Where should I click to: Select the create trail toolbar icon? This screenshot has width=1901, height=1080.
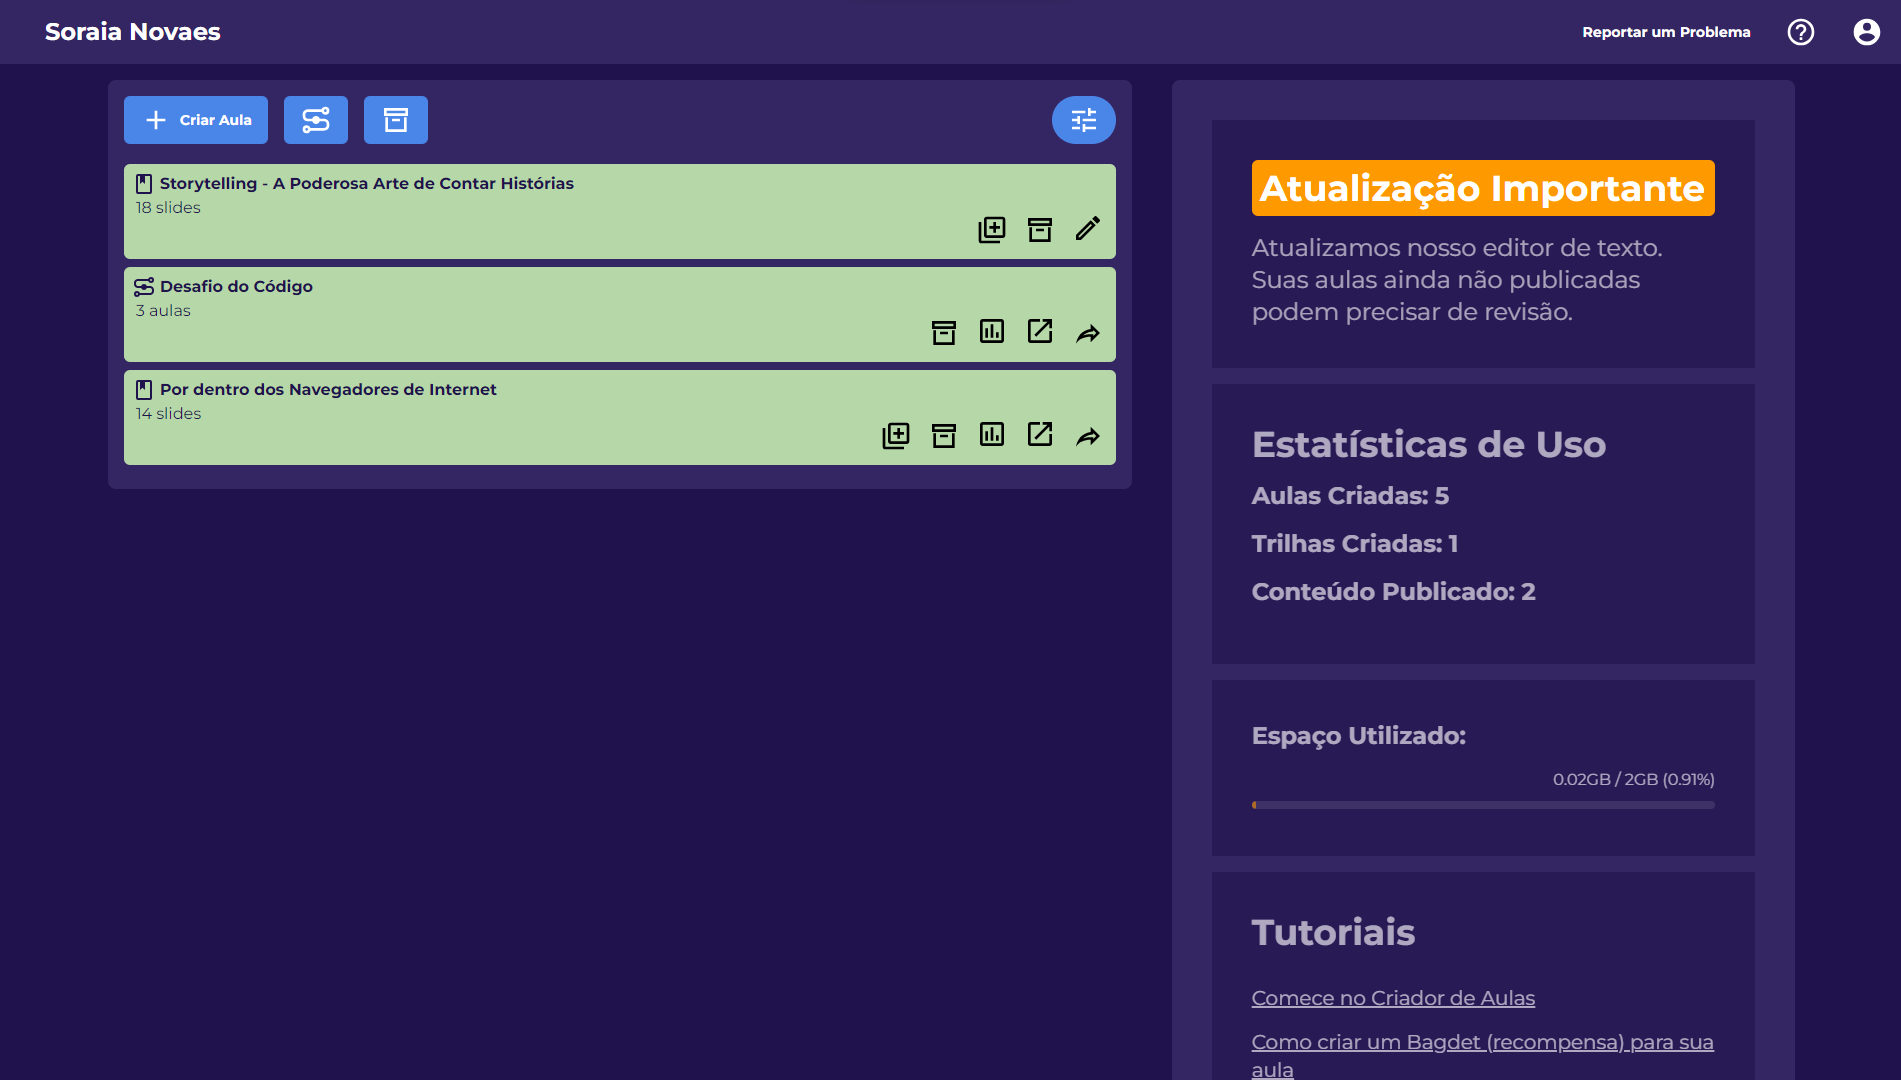pos(315,120)
